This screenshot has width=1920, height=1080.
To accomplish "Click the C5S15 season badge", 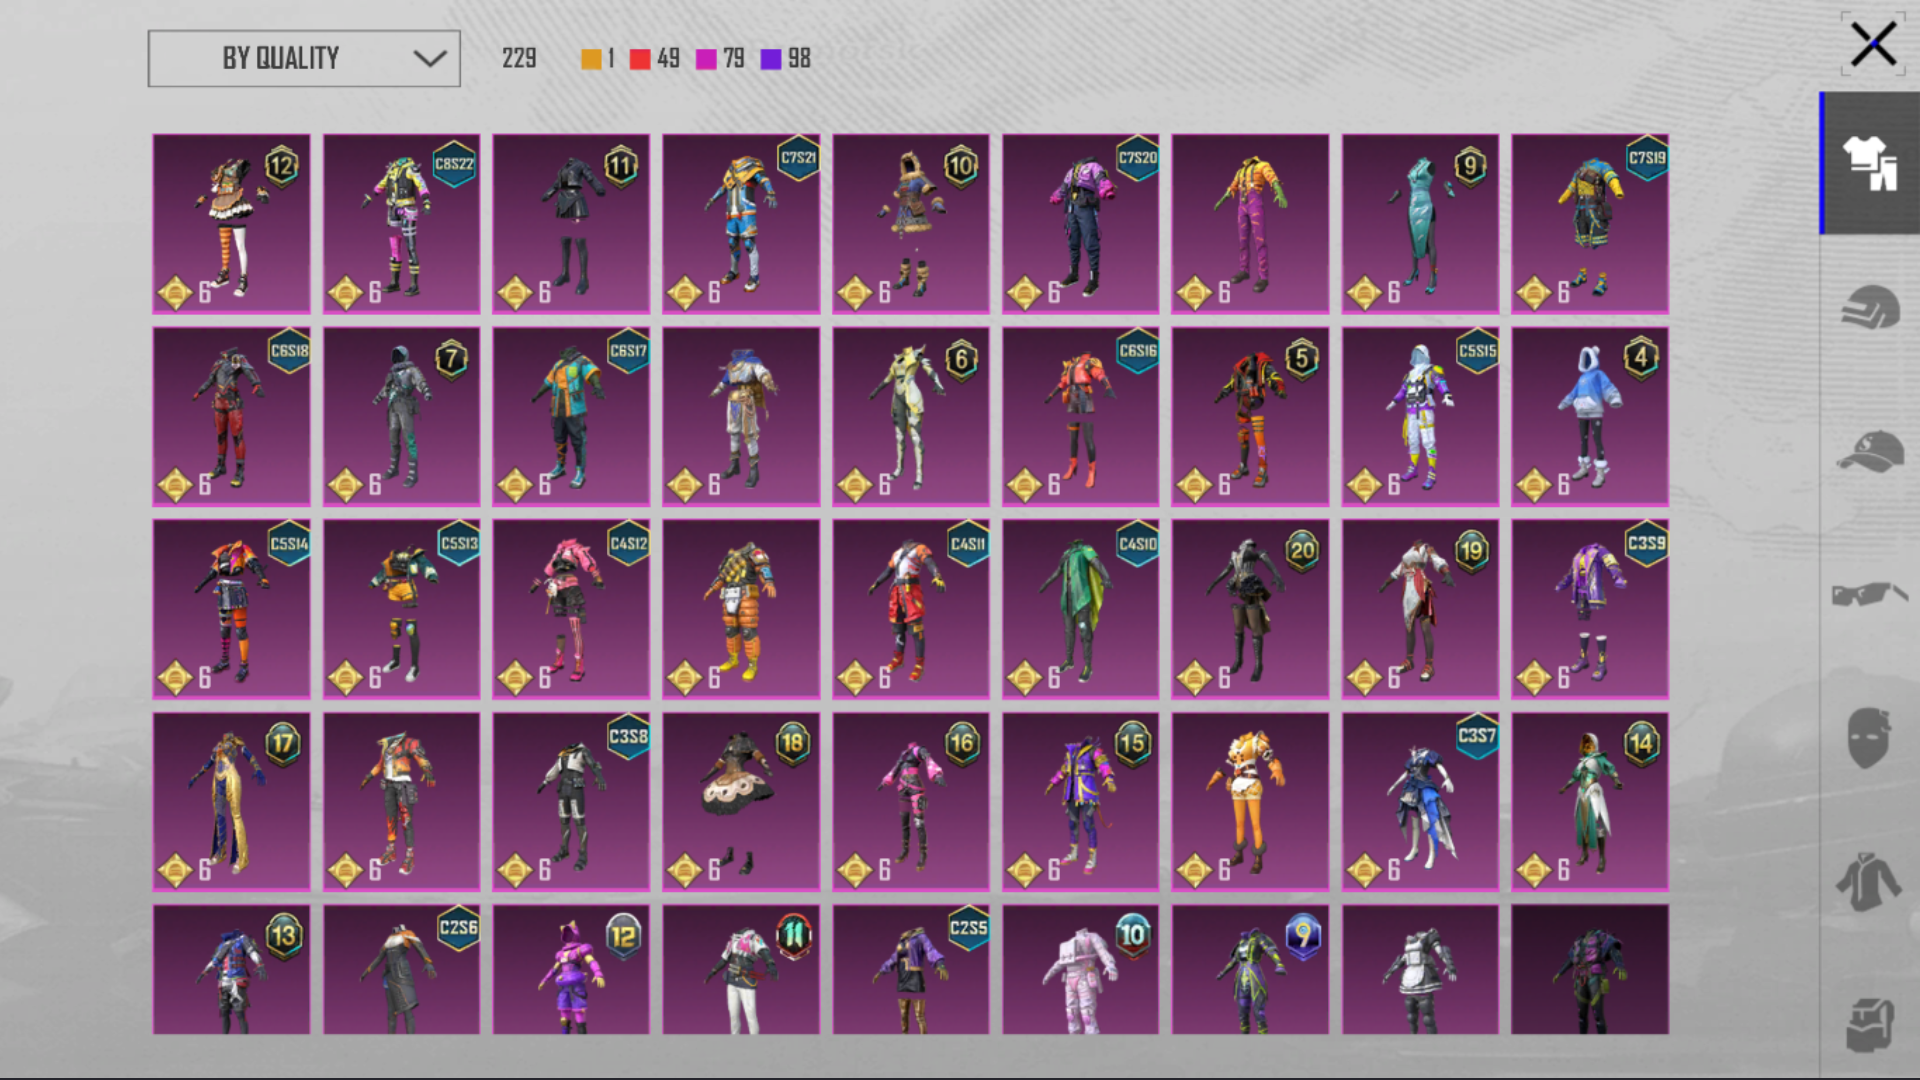I will coord(1477,351).
